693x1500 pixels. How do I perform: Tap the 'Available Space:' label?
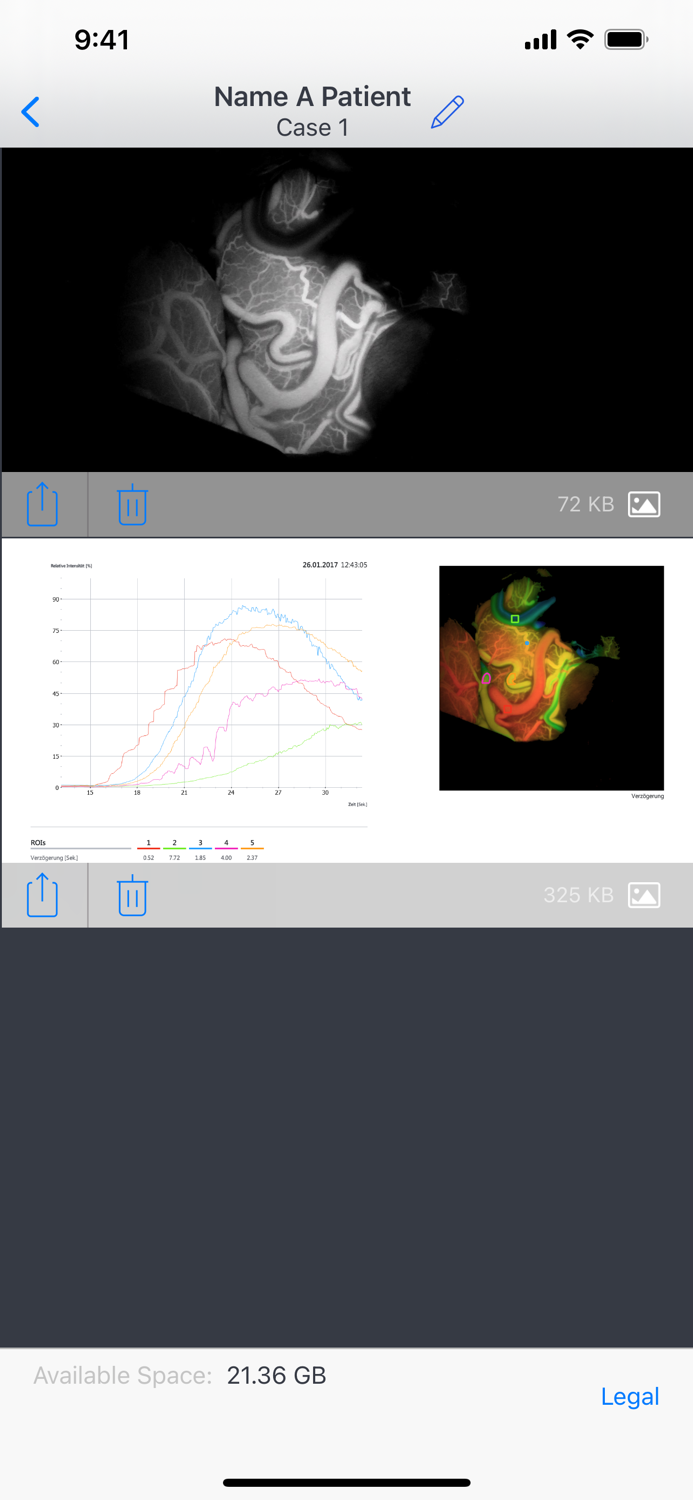pyautogui.click(x=123, y=1376)
